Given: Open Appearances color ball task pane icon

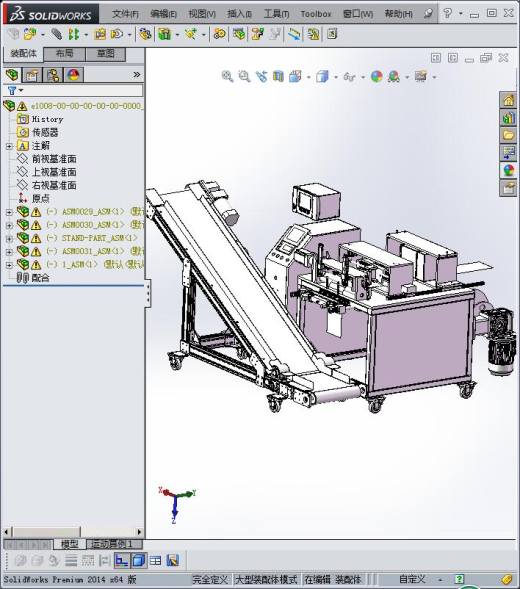Looking at the screenshot, I should point(508,170).
